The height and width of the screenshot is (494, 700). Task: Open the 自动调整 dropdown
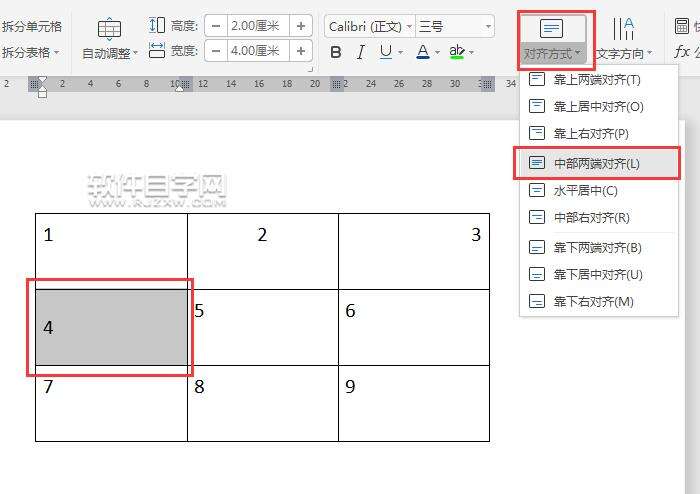110,54
